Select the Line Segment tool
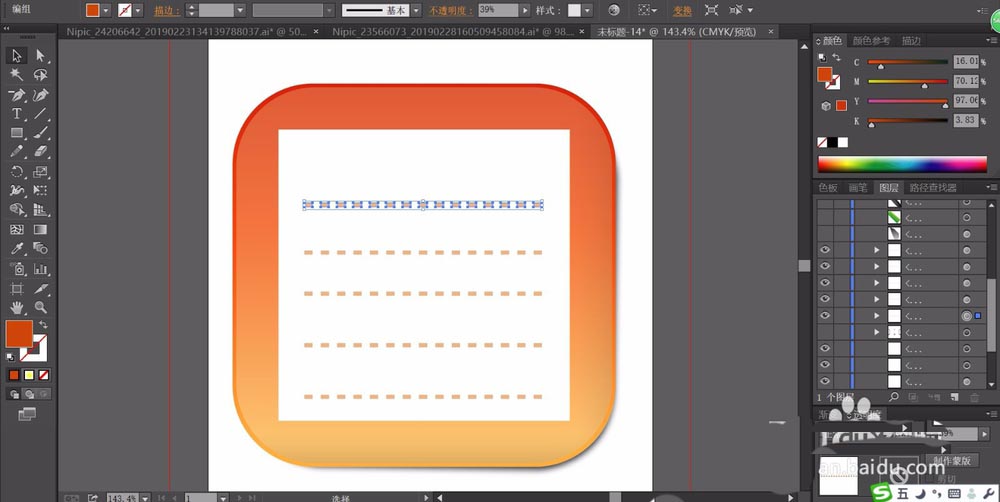This screenshot has width=1000, height=502. click(40, 114)
